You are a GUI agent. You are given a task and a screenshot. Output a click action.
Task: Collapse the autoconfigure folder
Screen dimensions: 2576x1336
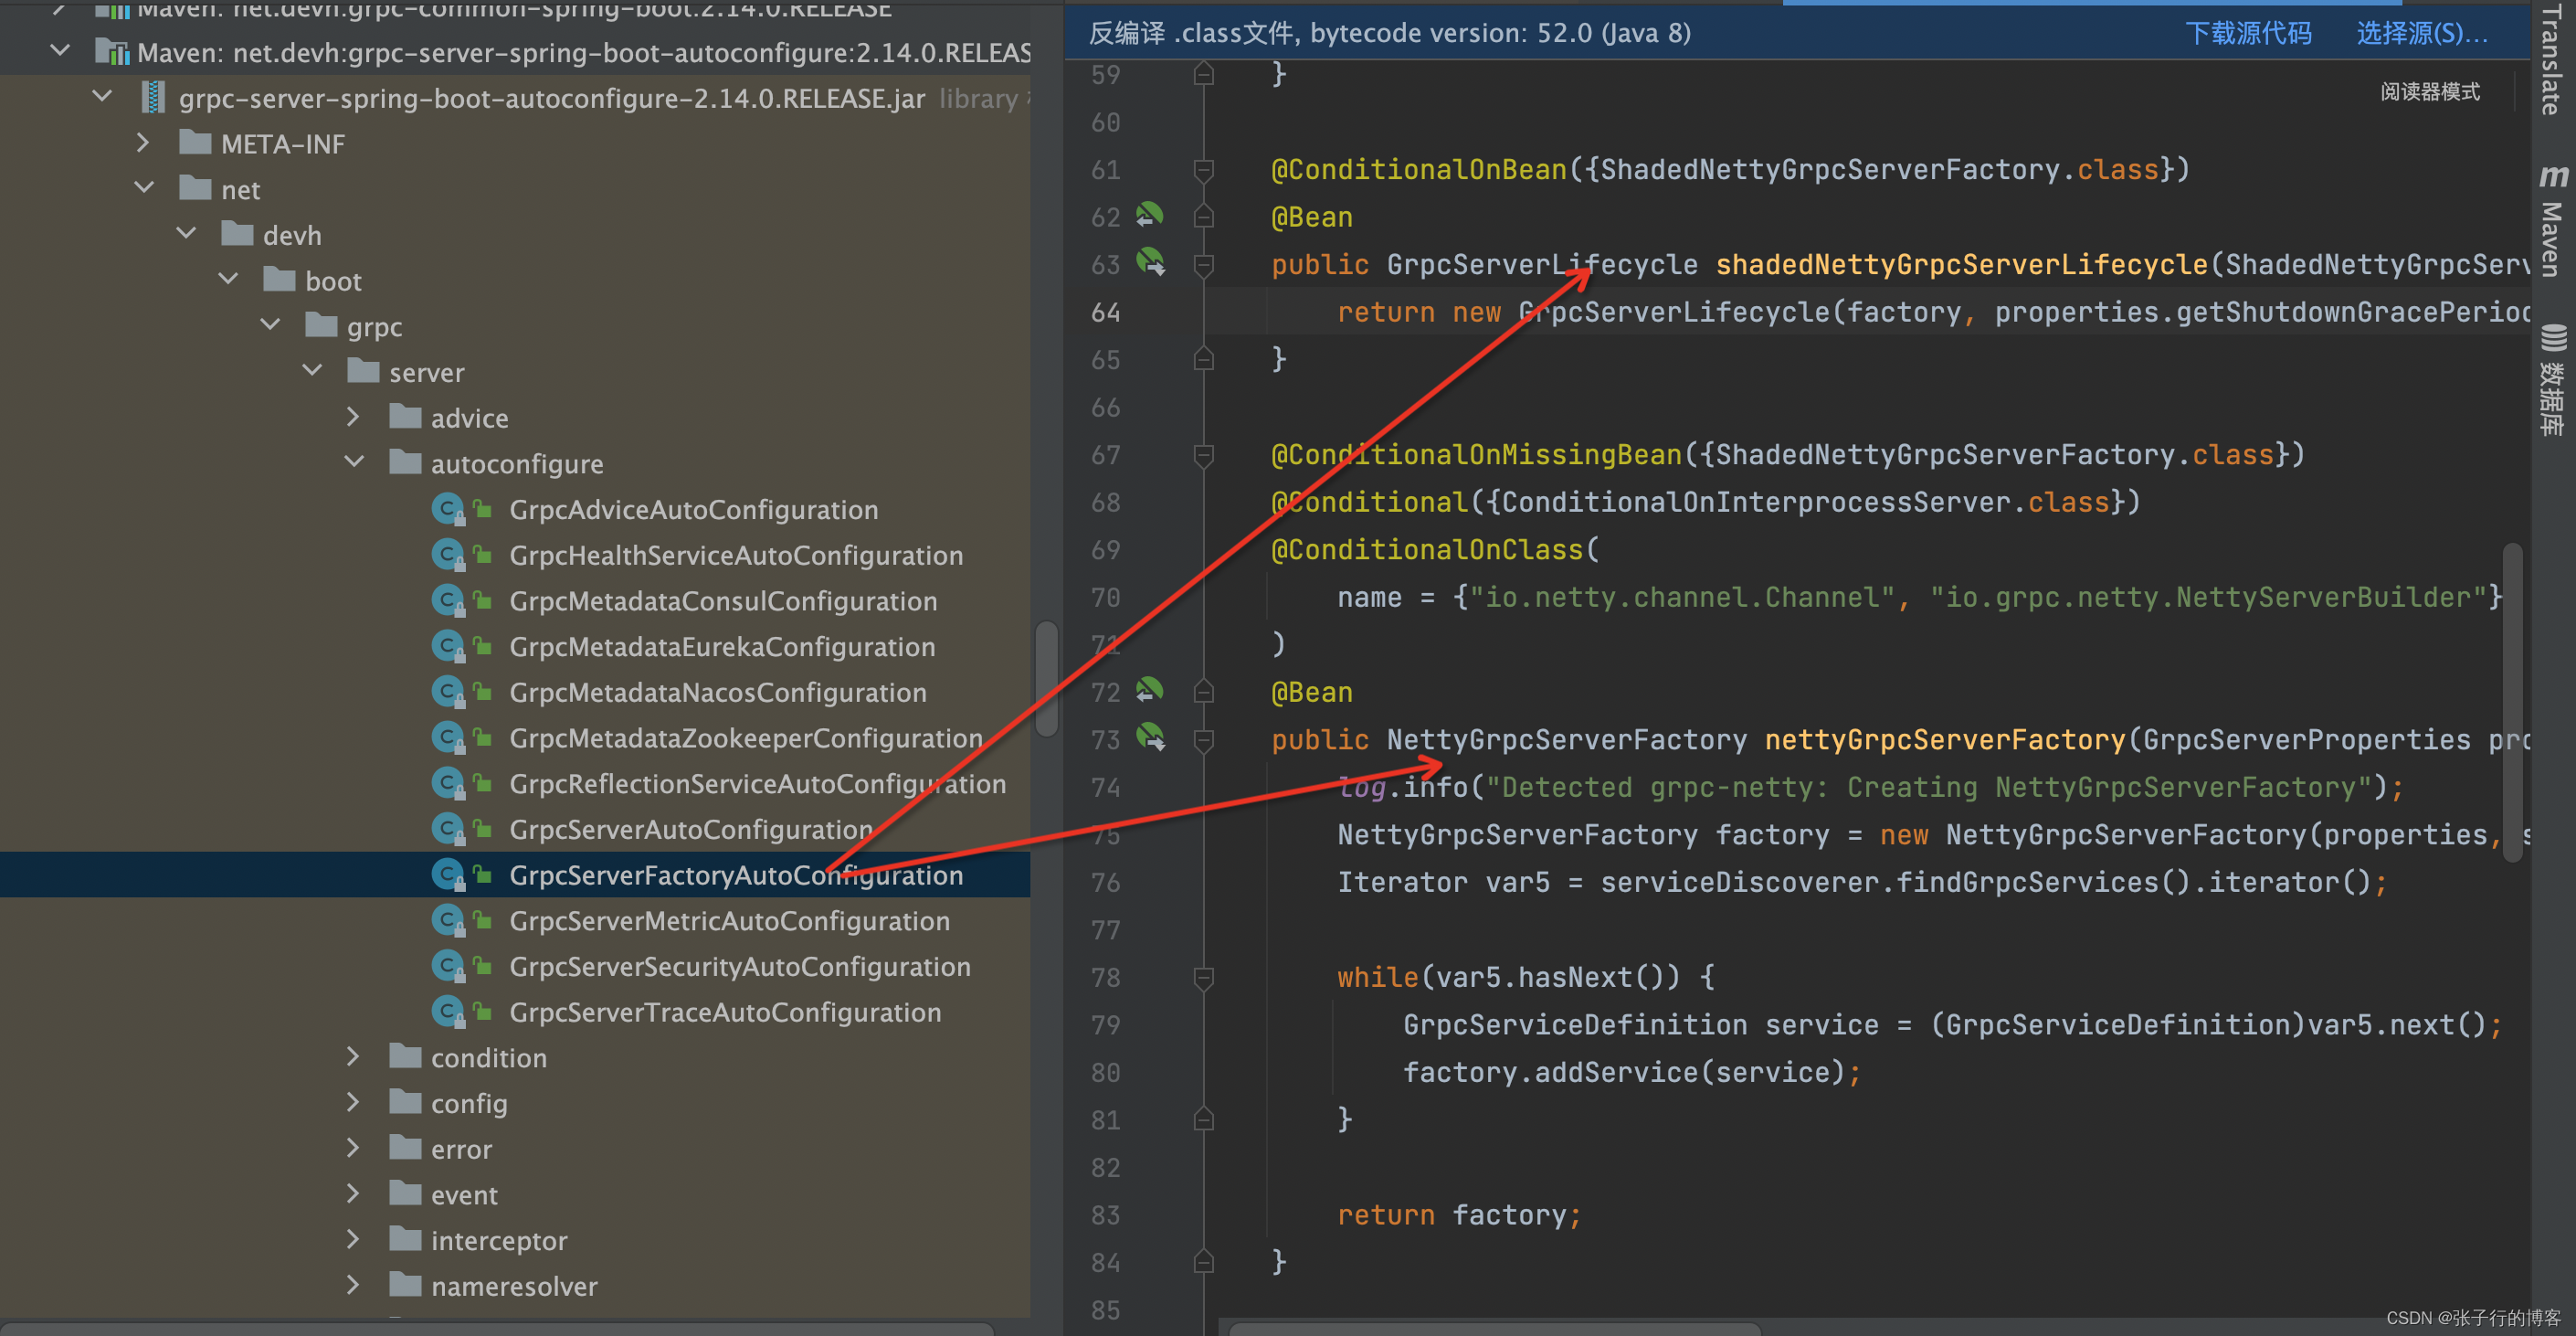pos(354,463)
